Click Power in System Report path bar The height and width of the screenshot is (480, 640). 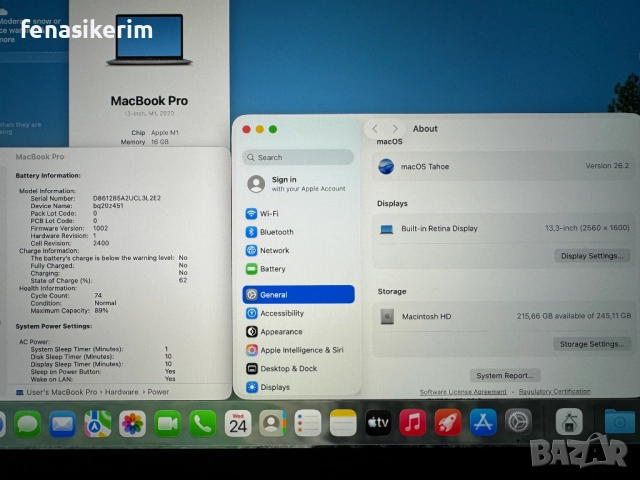pyautogui.click(x=158, y=392)
